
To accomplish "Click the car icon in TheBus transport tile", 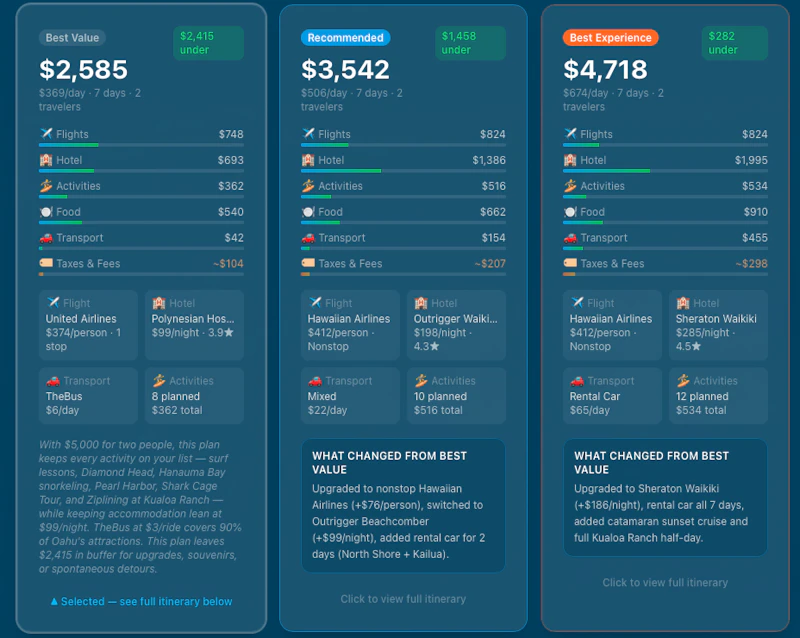I will pyautogui.click(x=53, y=381).
